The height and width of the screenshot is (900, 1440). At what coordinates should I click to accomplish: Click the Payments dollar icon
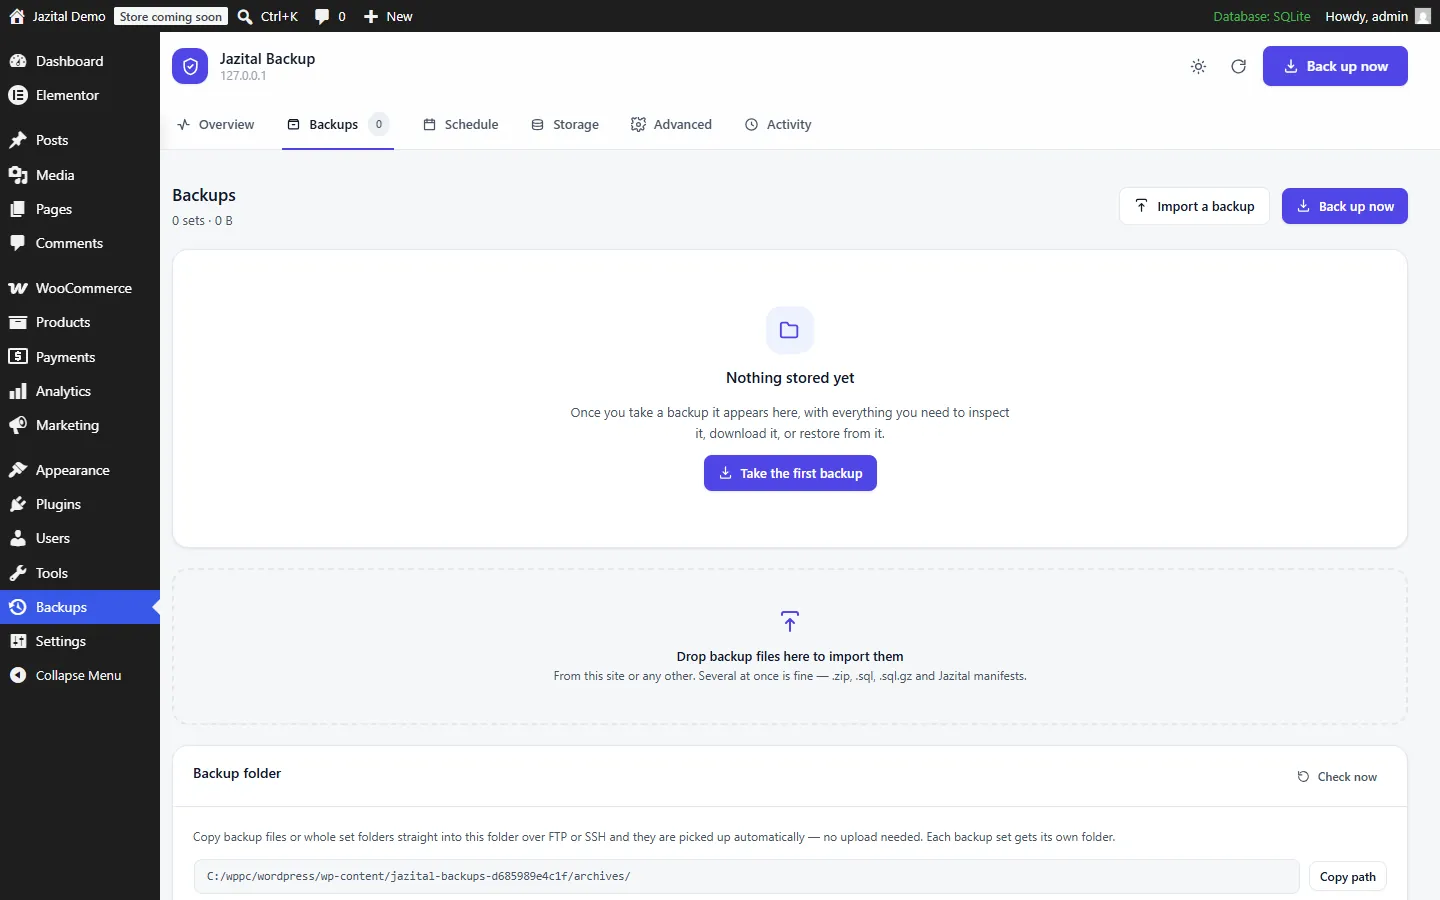point(18,357)
